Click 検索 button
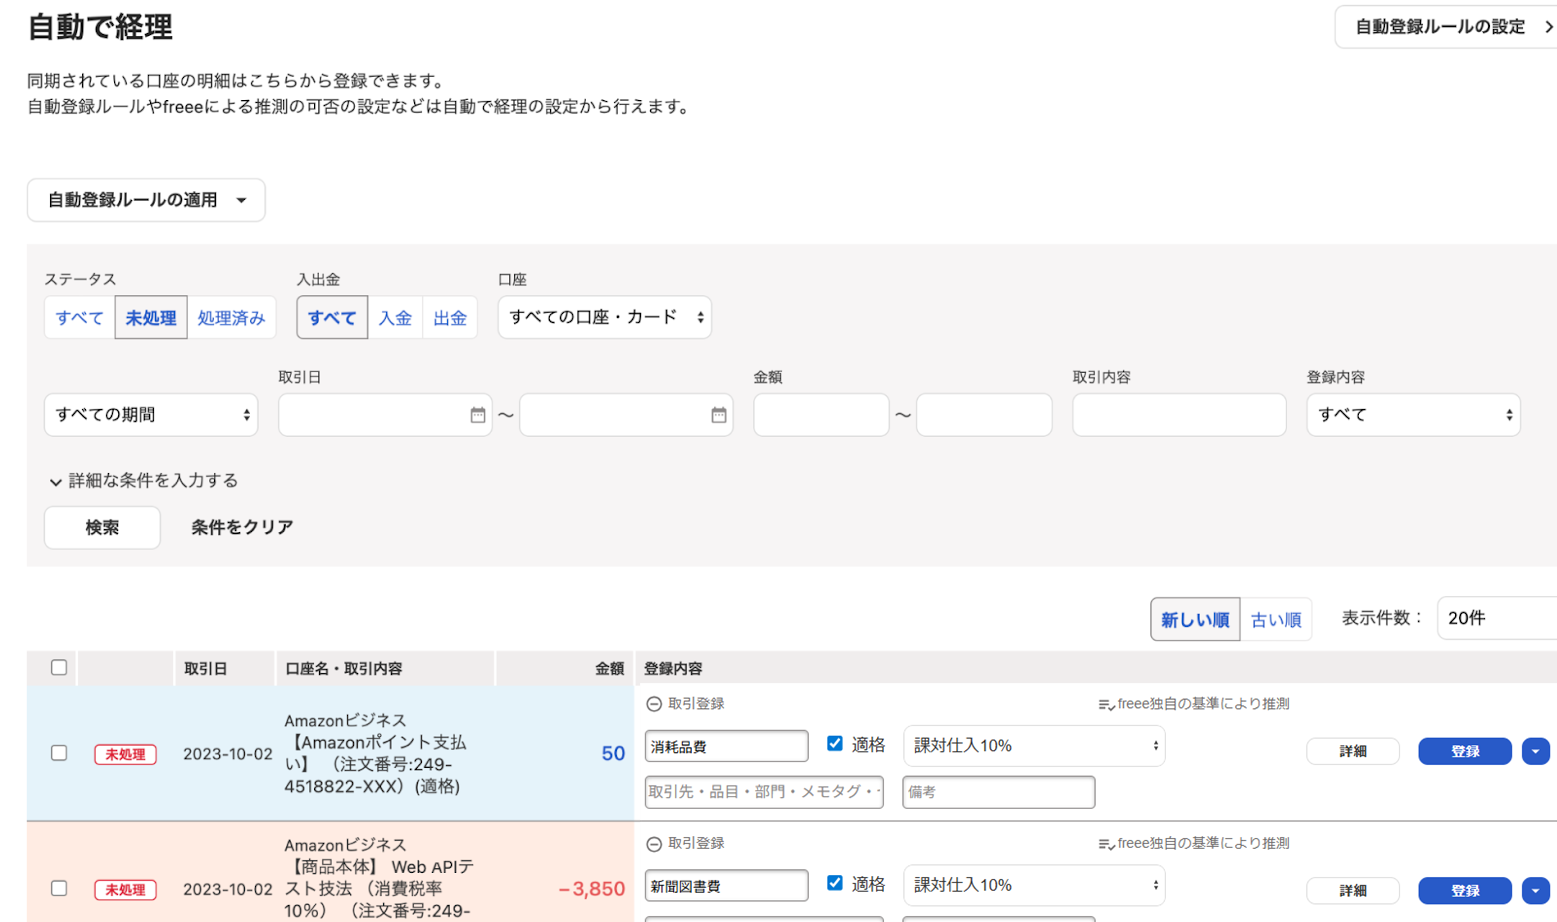1557x922 pixels. click(102, 527)
